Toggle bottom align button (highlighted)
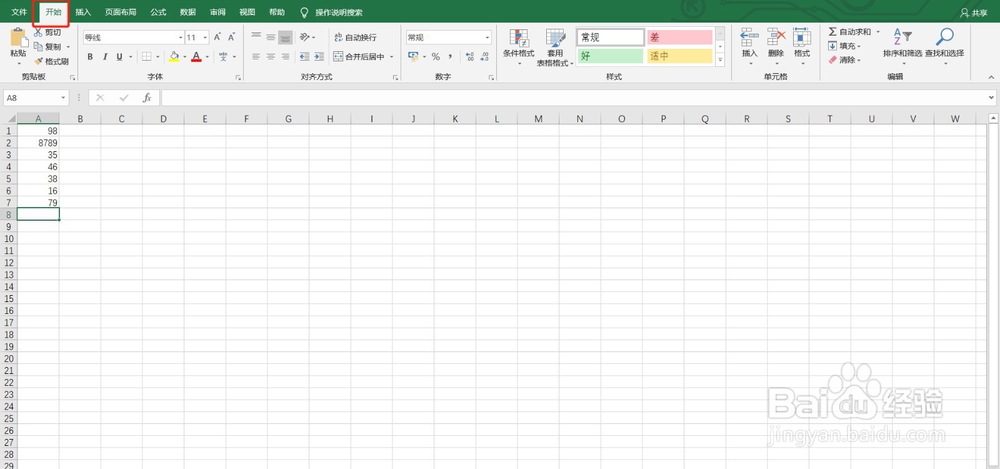 click(x=285, y=37)
